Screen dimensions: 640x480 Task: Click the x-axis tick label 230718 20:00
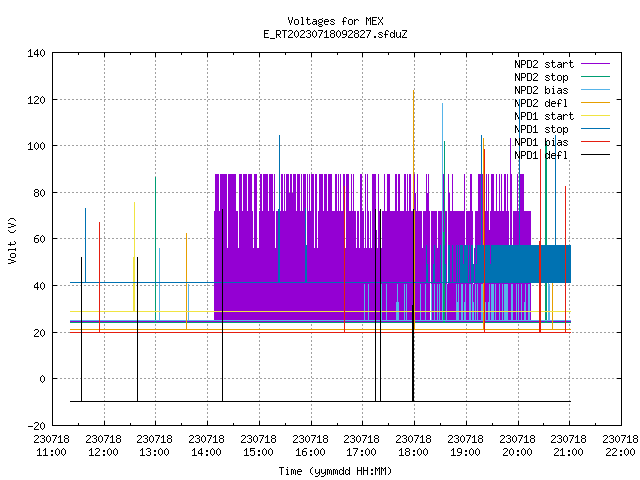click(518, 446)
